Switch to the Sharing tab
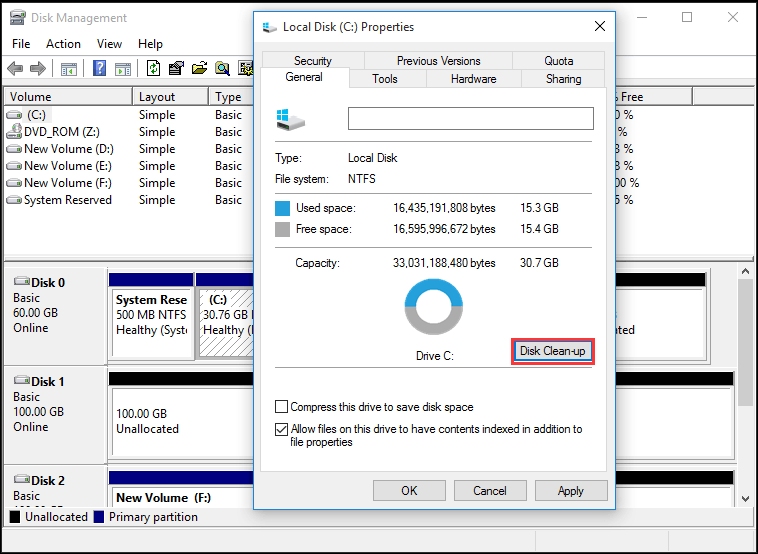This screenshot has width=758, height=554. click(564, 79)
